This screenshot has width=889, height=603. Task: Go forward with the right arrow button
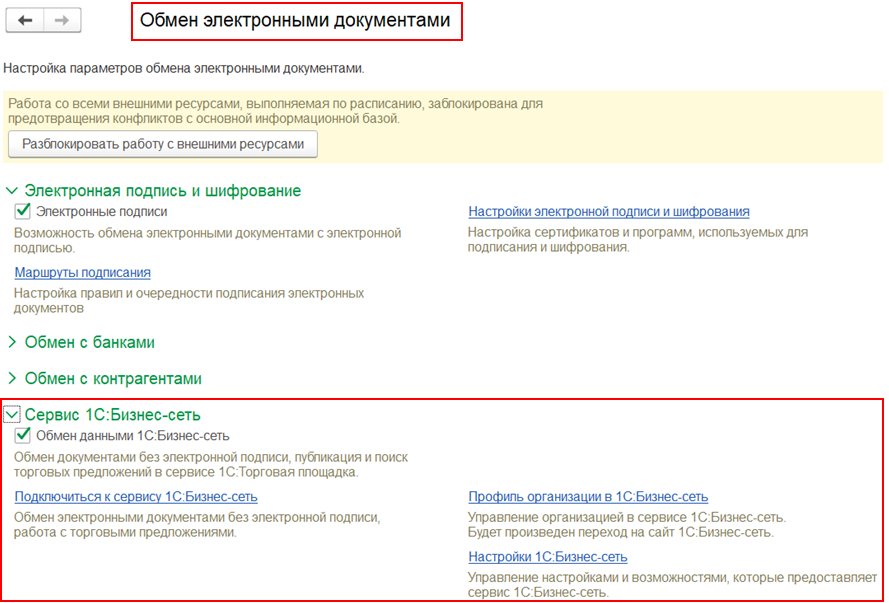(62, 20)
